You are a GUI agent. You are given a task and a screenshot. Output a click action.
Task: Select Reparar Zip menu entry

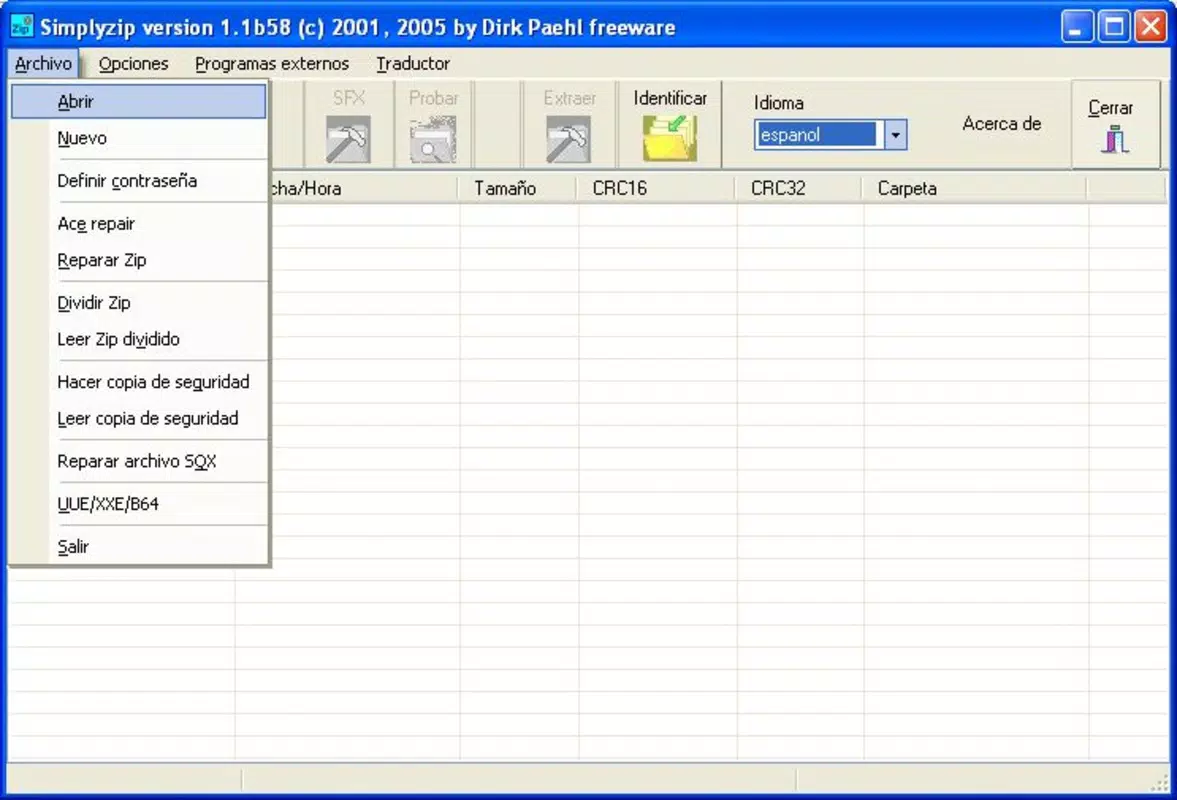coord(139,260)
